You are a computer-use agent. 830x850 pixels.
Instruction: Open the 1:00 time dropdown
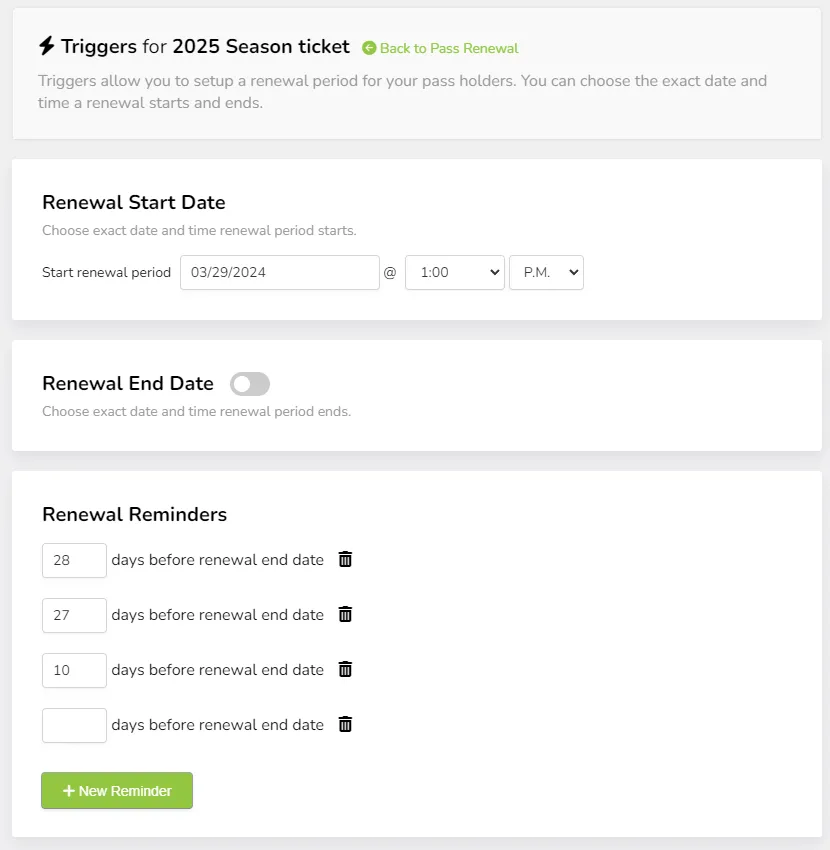pos(455,273)
